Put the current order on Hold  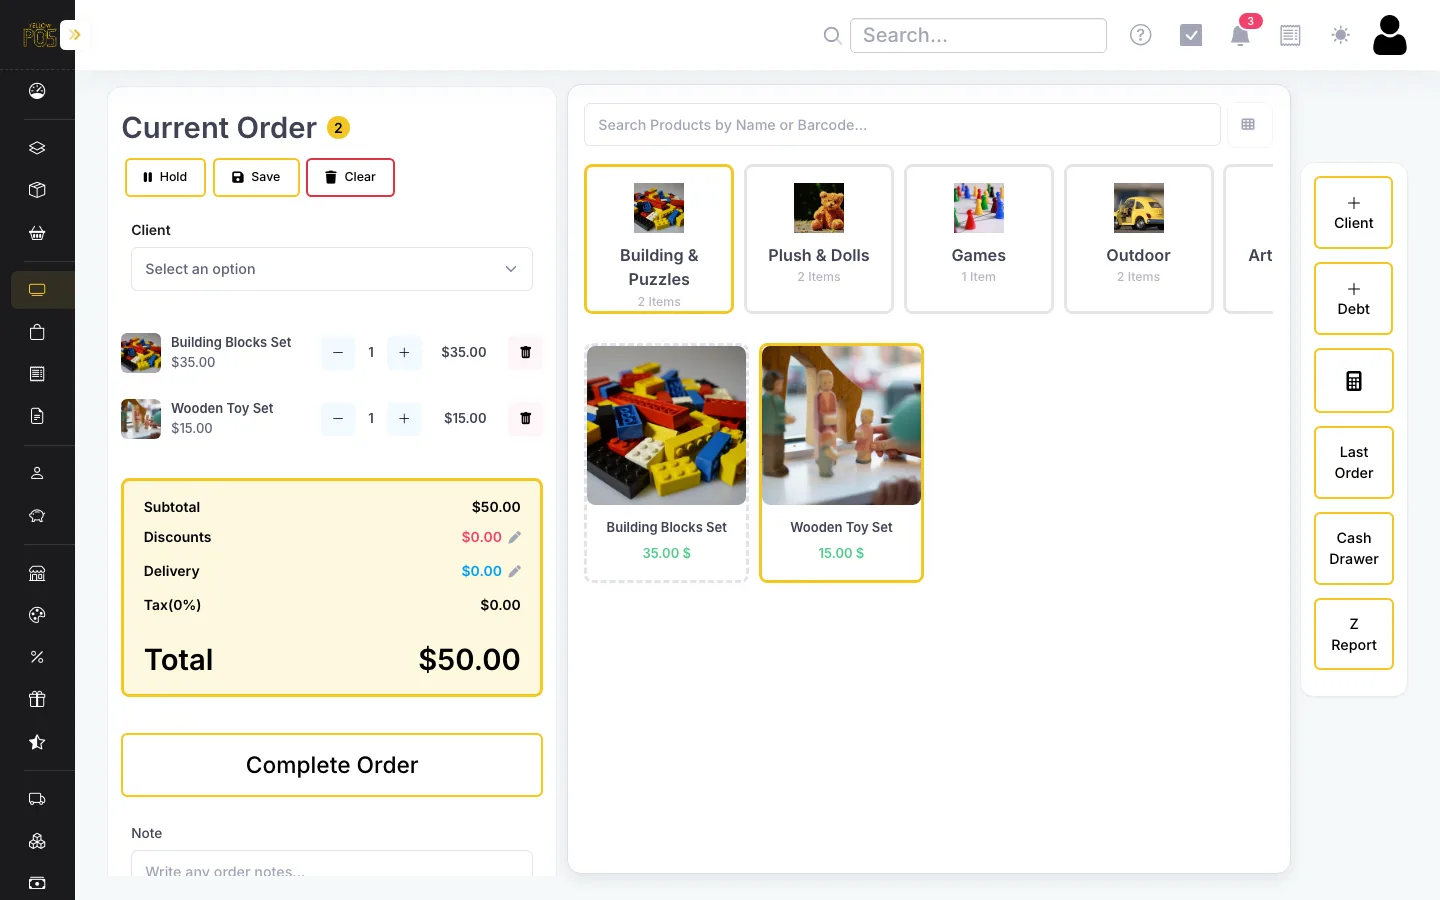[165, 177]
